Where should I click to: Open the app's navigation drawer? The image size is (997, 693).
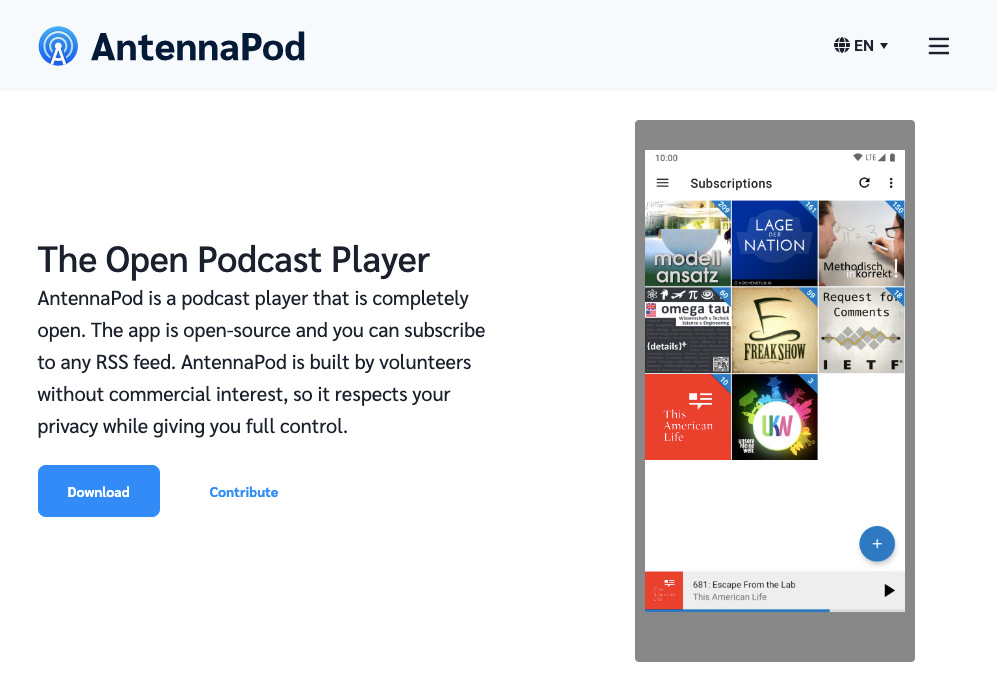tap(663, 183)
